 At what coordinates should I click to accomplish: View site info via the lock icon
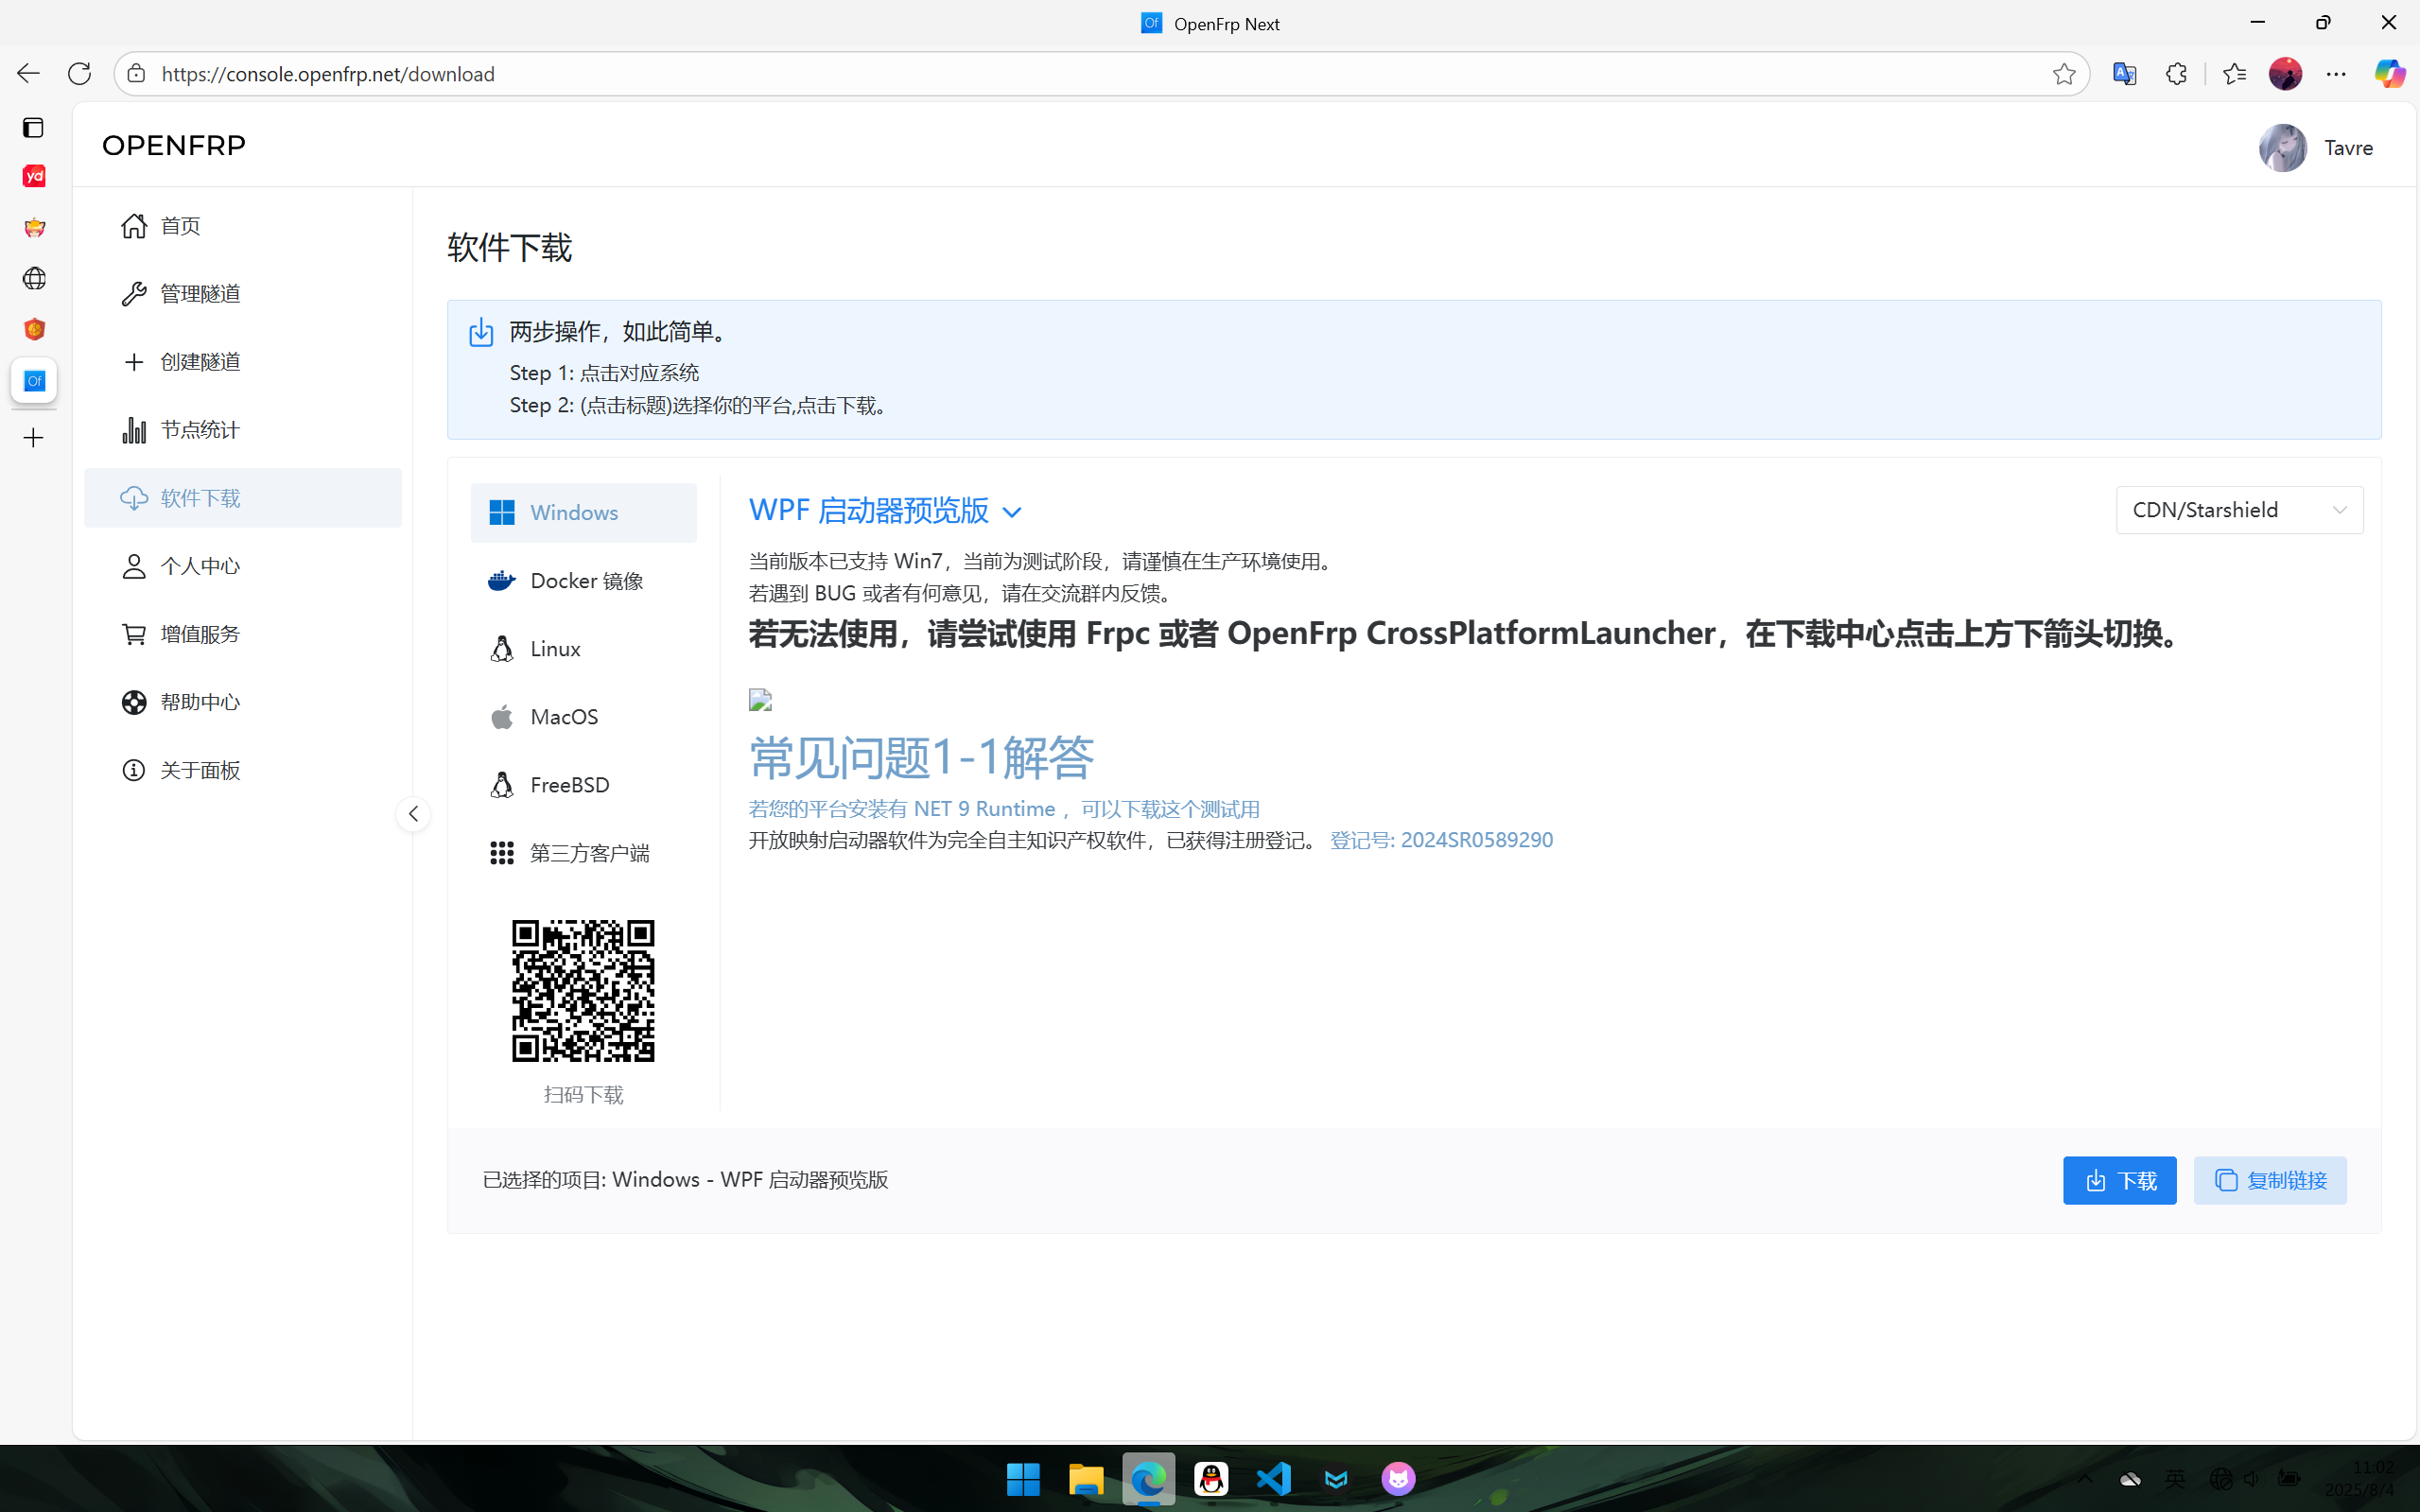pos(137,73)
